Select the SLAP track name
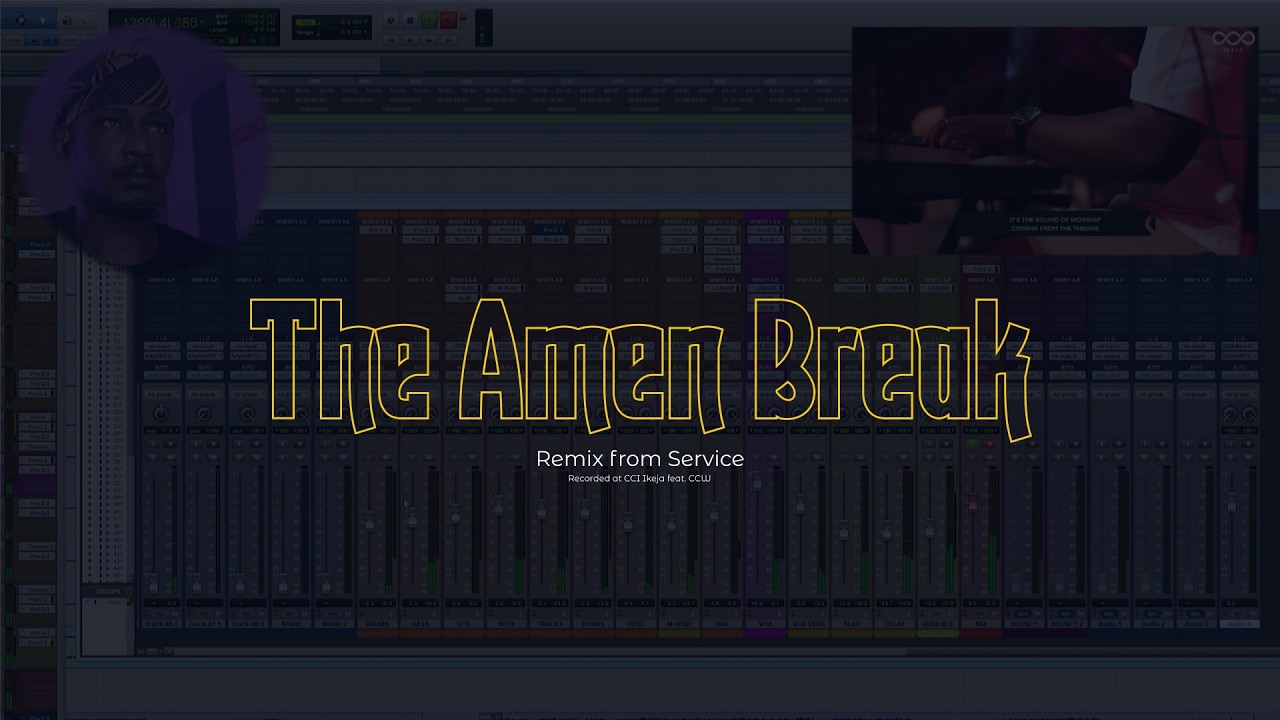The height and width of the screenshot is (720, 1280). pos(851,624)
